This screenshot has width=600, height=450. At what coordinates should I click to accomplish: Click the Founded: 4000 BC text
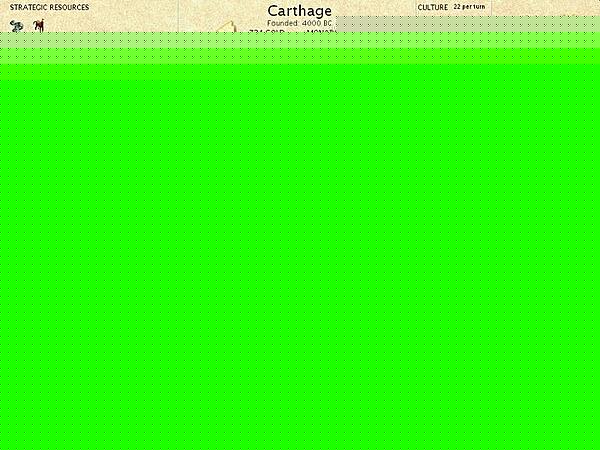[299, 23]
